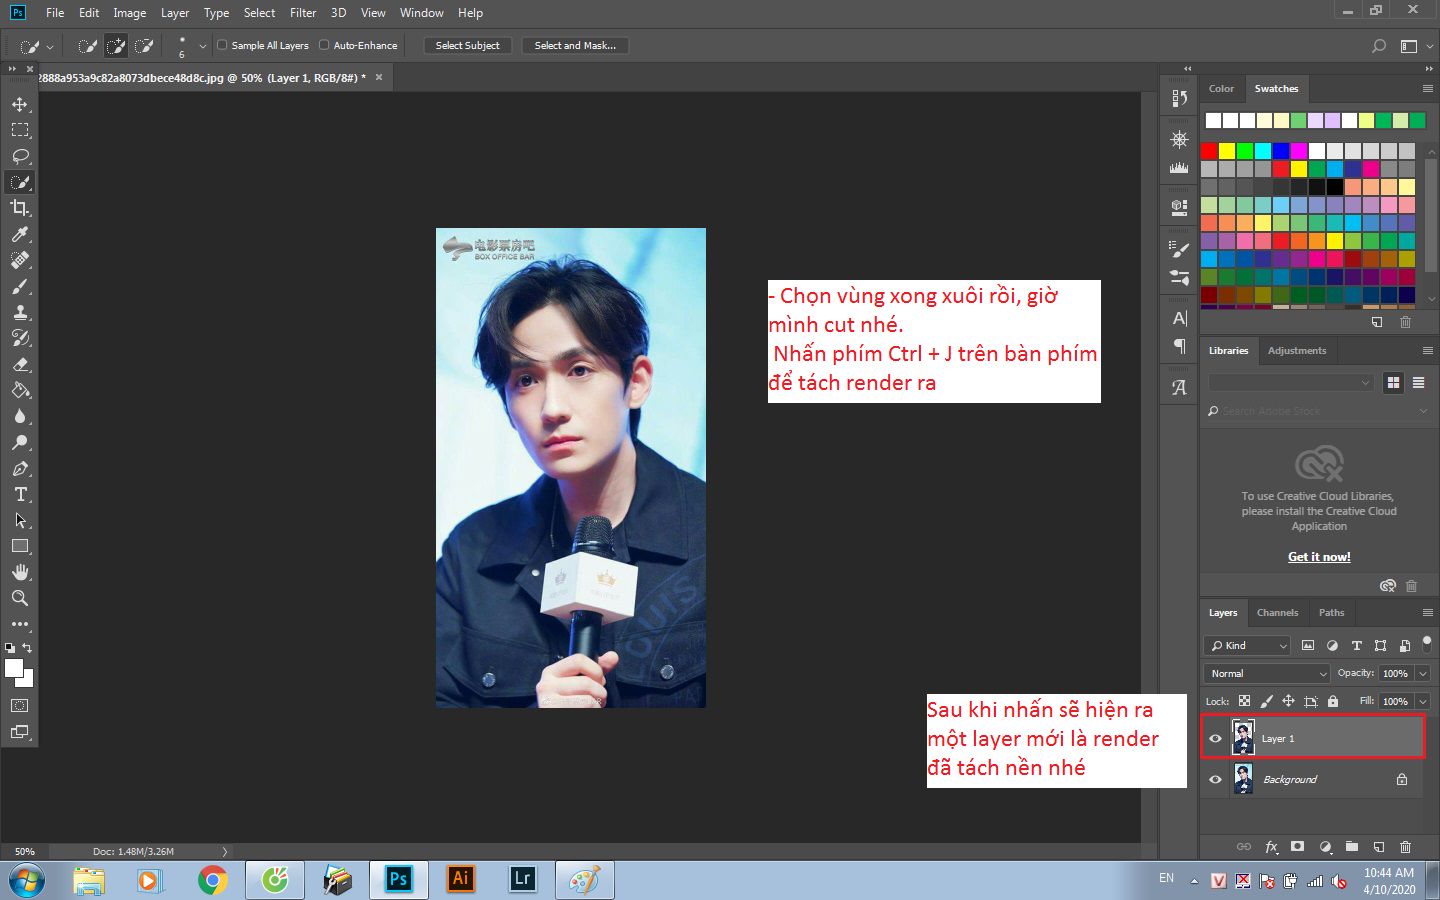Image resolution: width=1440 pixels, height=900 pixels.
Task: Expand the Opacity dropdown arrow
Action: click(x=1422, y=674)
